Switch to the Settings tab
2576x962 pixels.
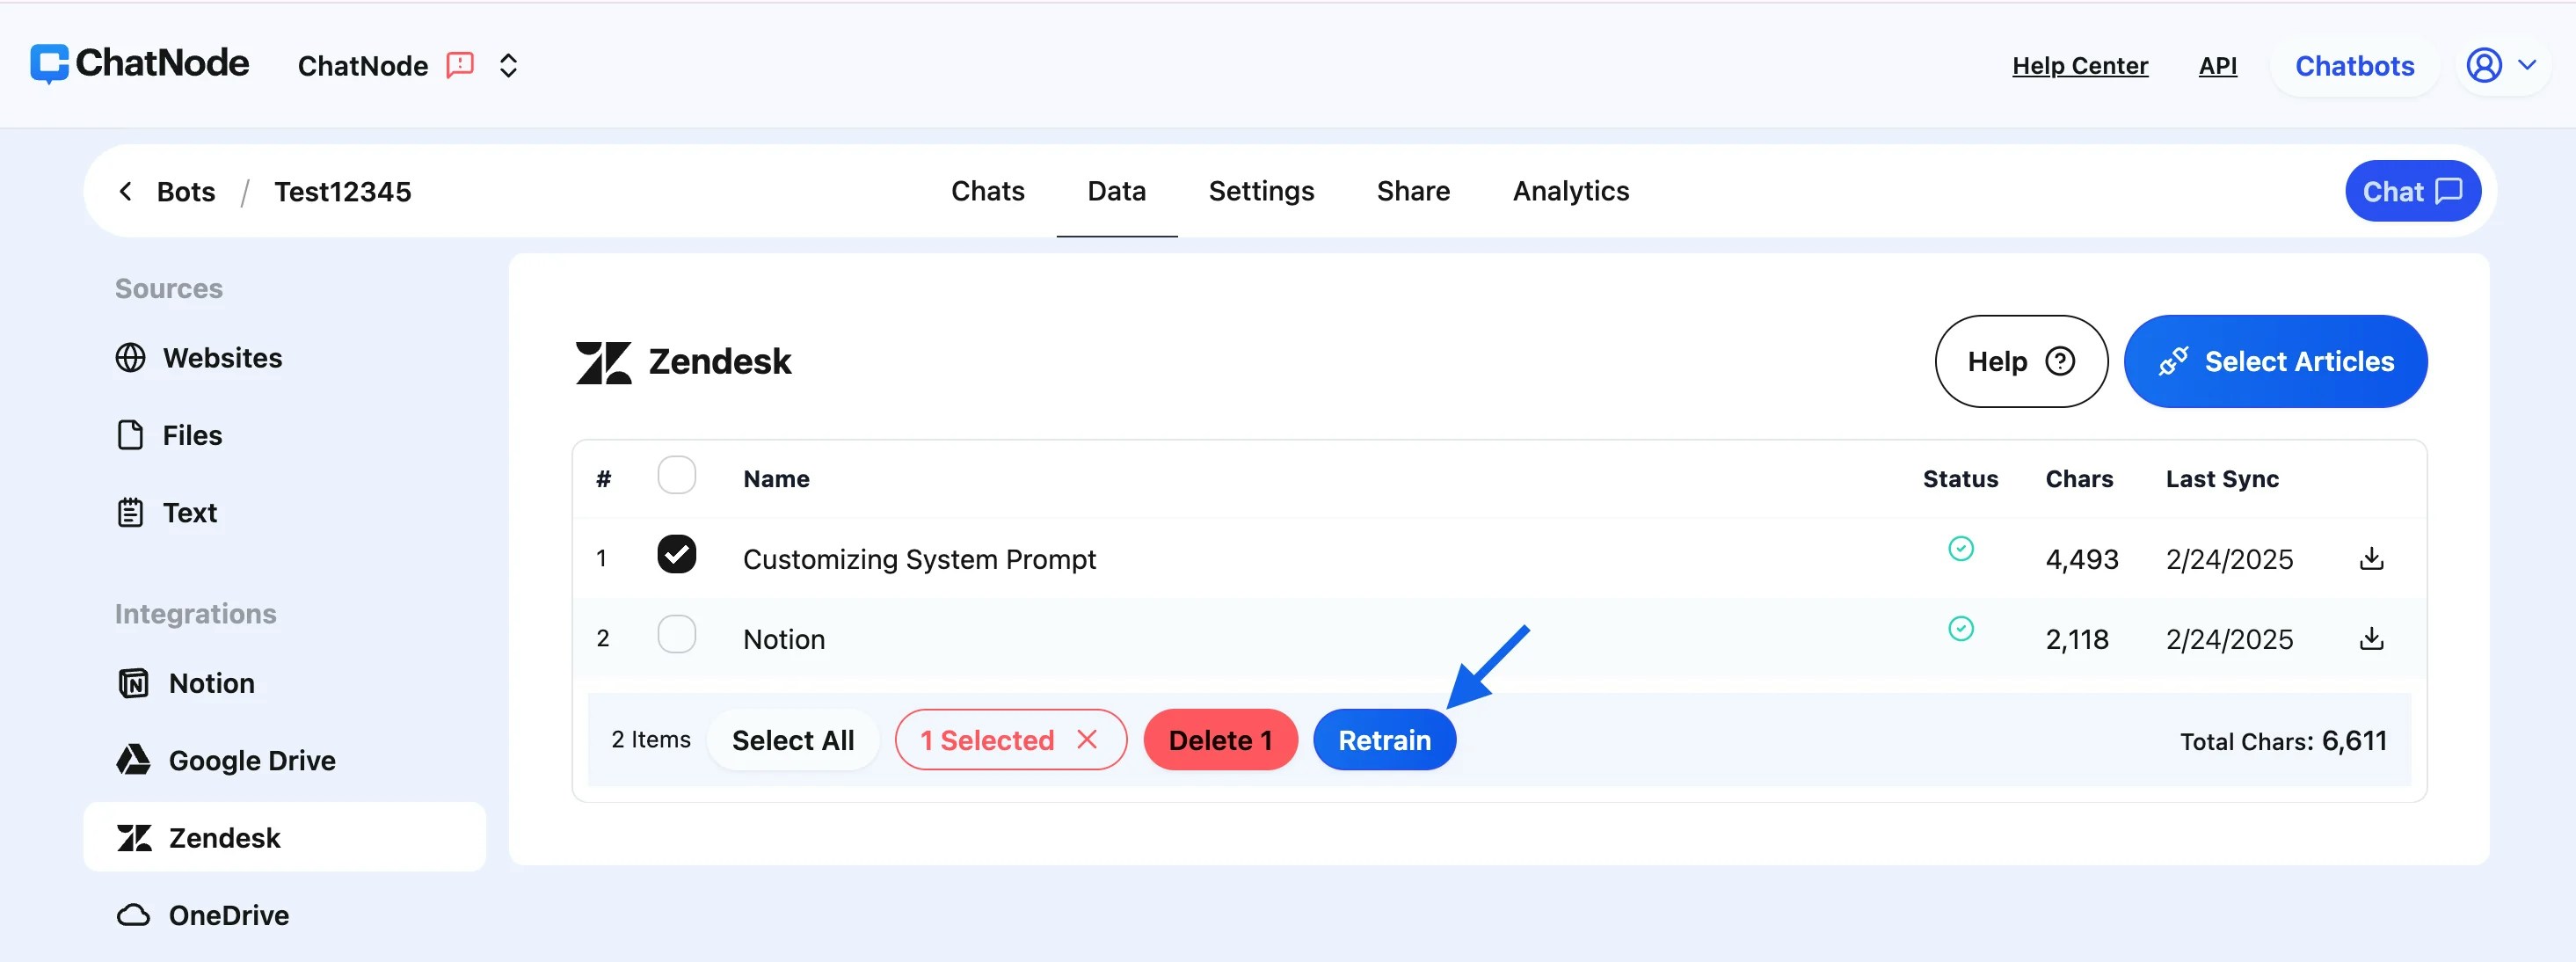click(1261, 191)
